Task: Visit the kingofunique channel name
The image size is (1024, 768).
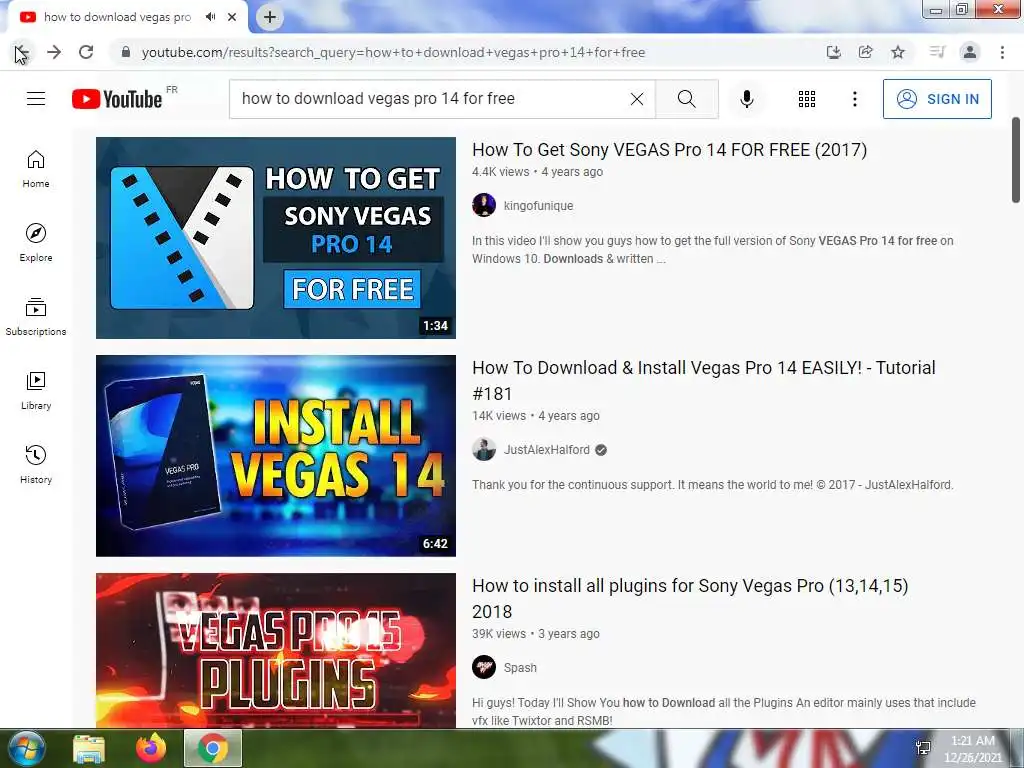Action: click(x=538, y=206)
